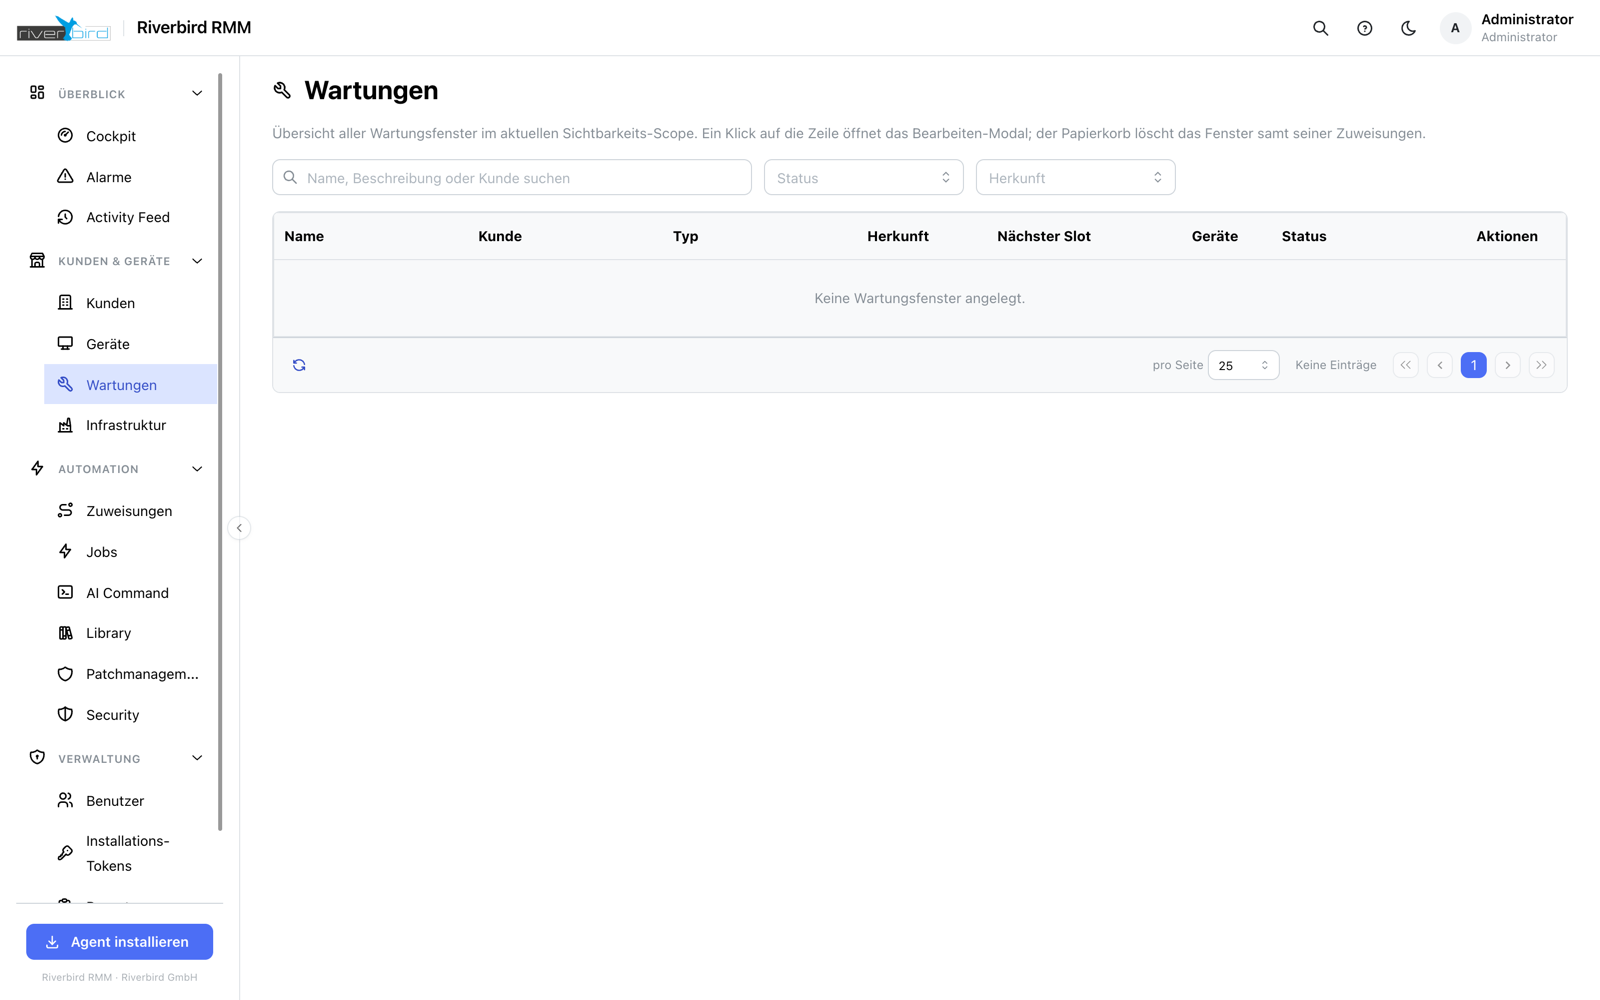Click the Security shield icon
The height and width of the screenshot is (1000, 1600).
[x=65, y=714]
